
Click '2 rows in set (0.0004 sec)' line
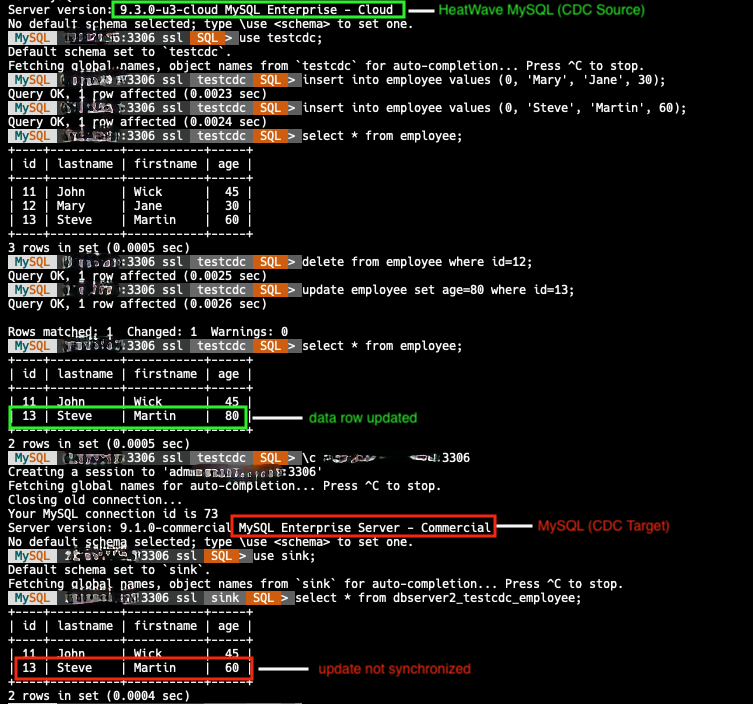[98, 696]
